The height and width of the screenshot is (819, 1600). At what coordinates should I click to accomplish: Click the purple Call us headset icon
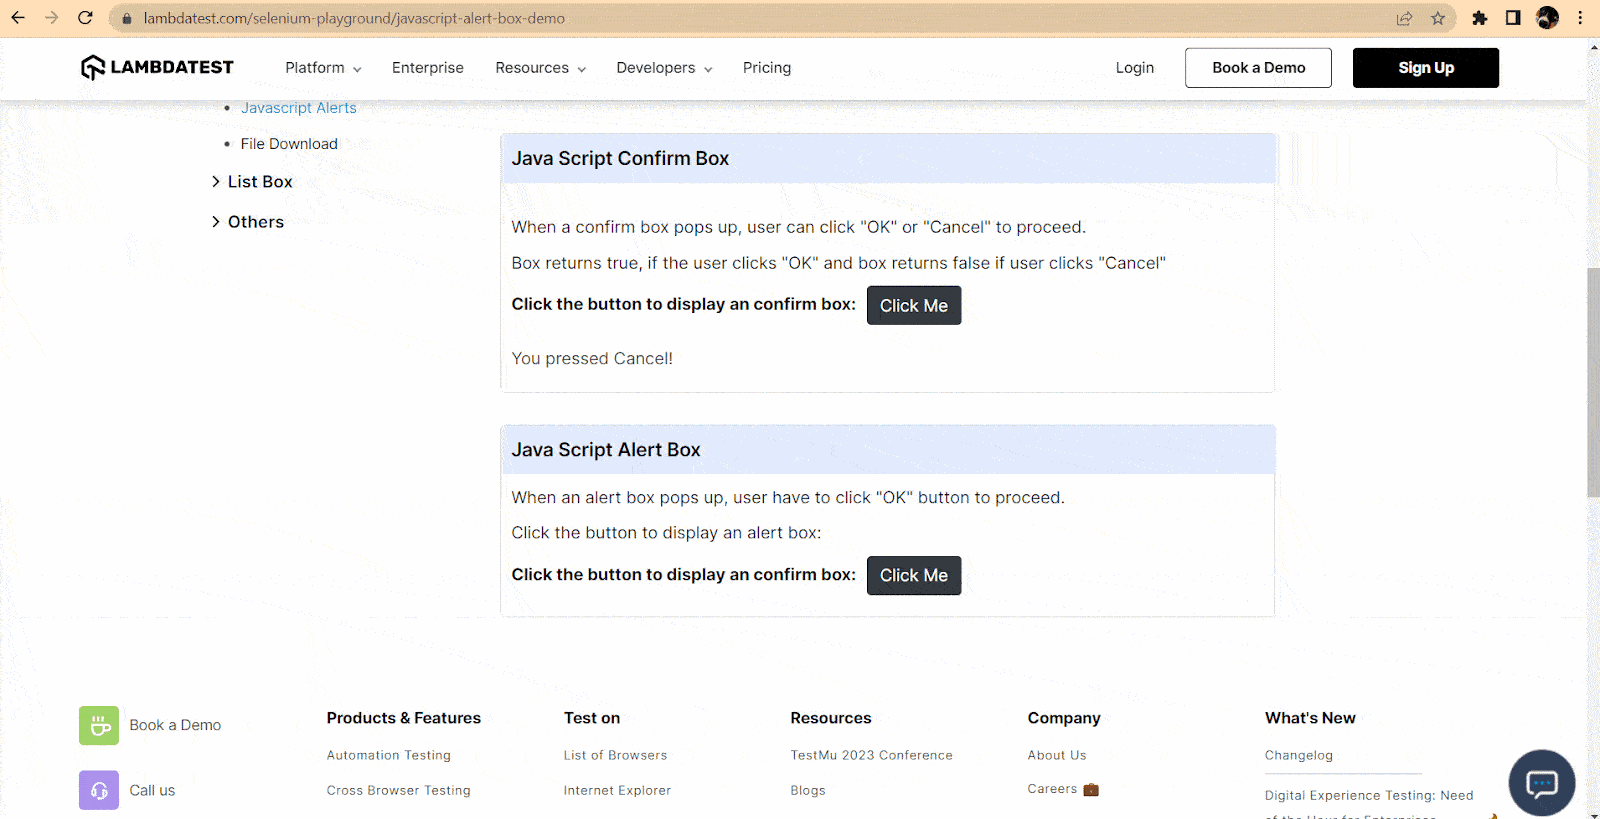point(99,790)
